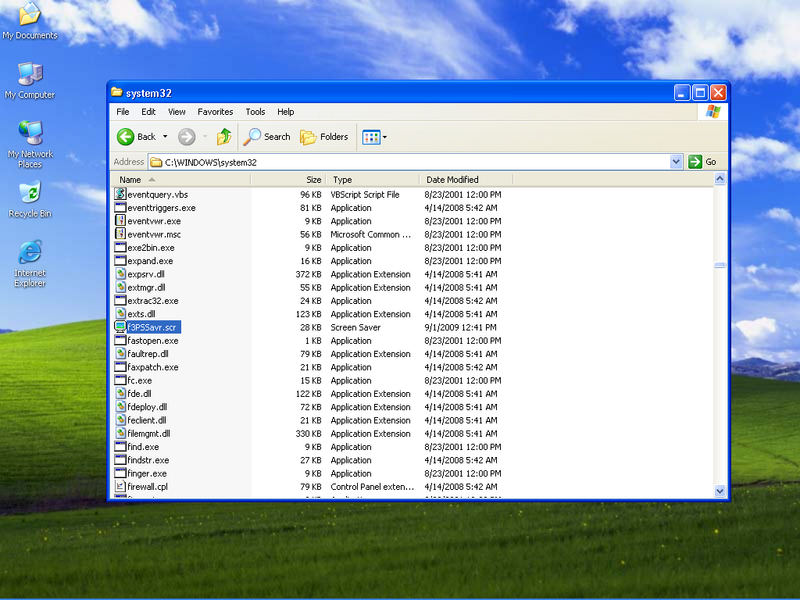Click the 9/1/2009 12:41 PM date
The height and width of the screenshot is (600, 800).
[460, 327]
